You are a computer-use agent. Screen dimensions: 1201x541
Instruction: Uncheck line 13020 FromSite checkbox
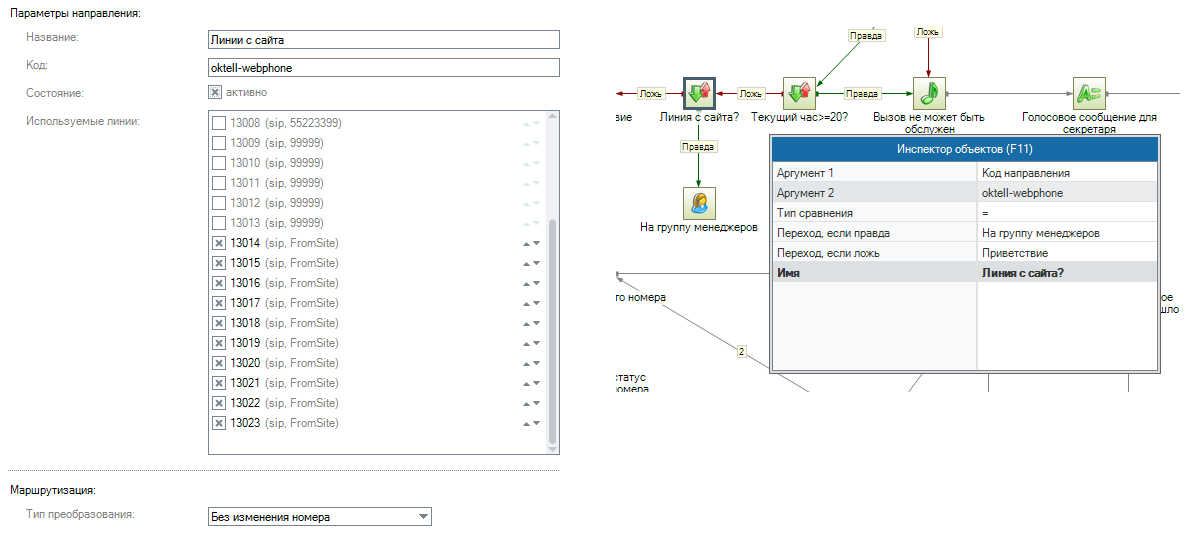[x=219, y=363]
